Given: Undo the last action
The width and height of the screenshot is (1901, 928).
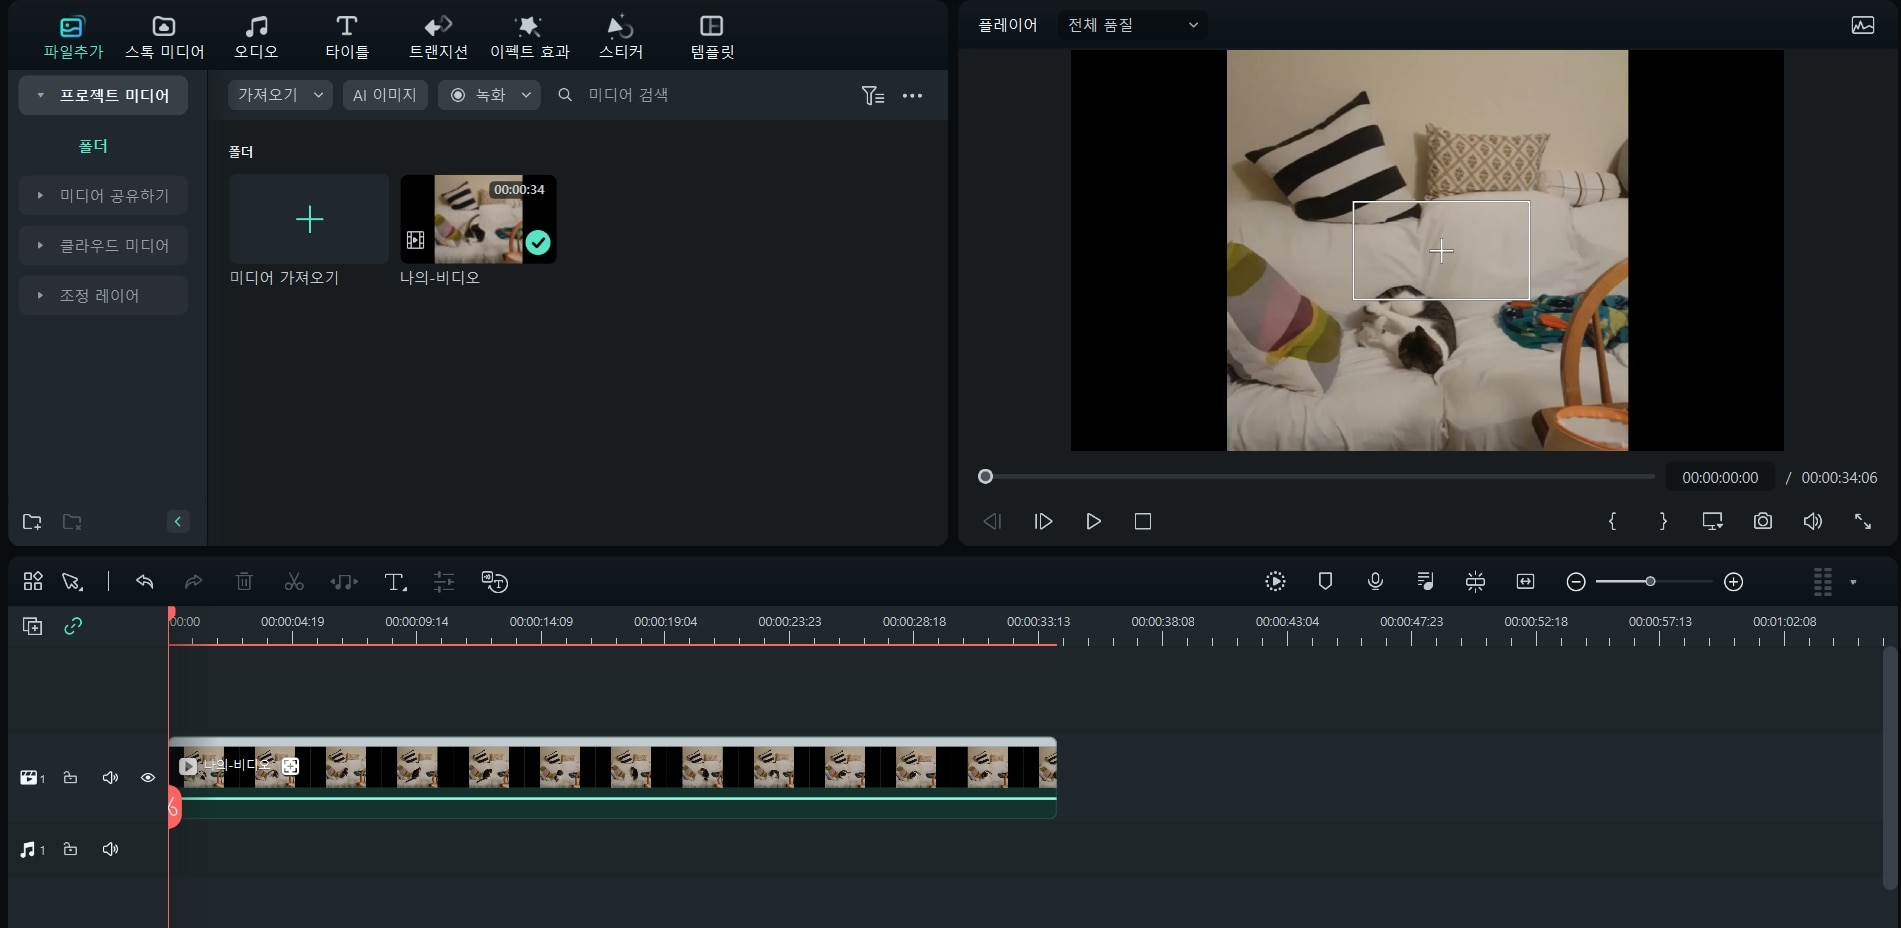Looking at the screenshot, I should tap(144, 581).
